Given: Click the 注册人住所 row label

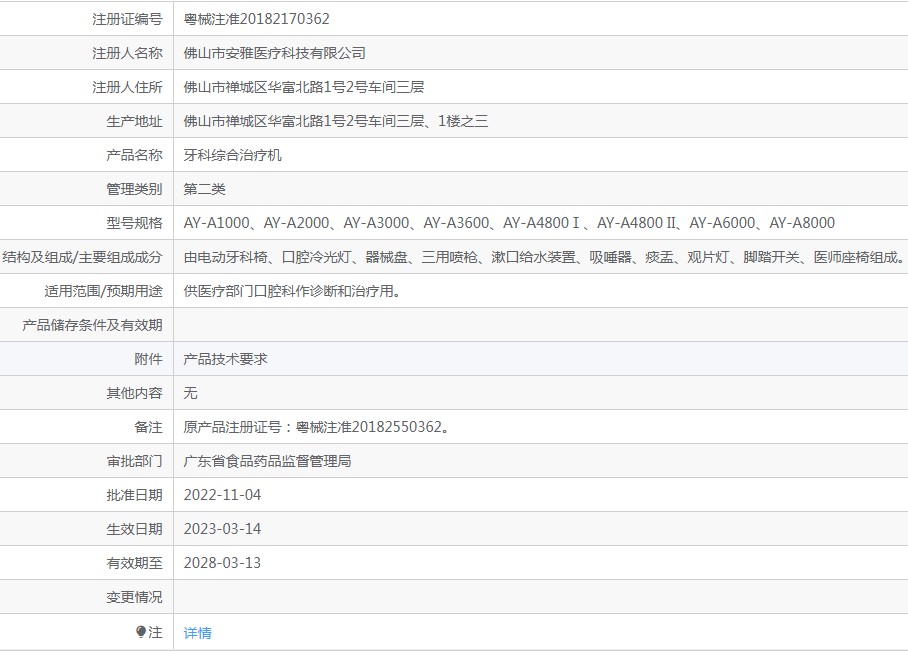Looking at the screenshot, I should tap(127, 87).
